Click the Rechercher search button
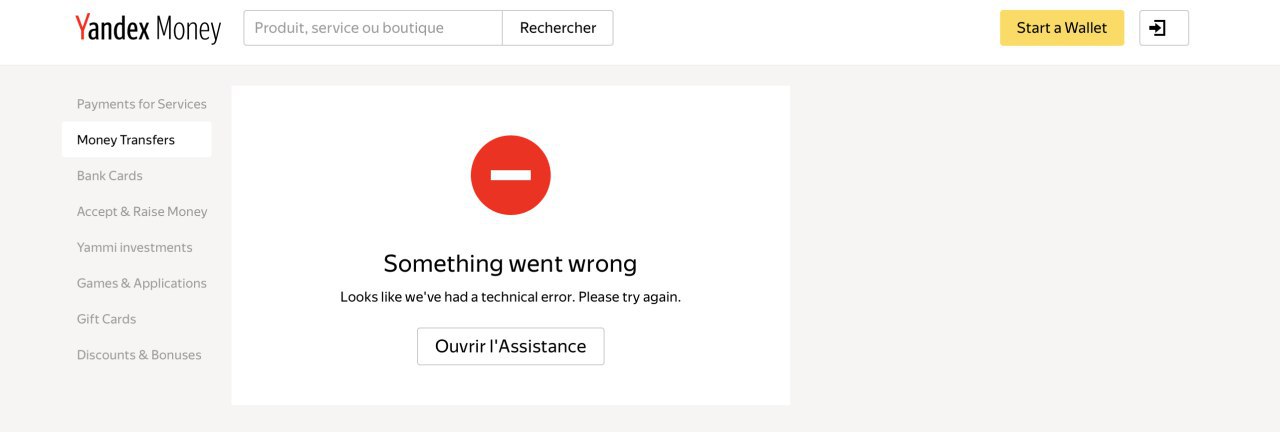 558,28
